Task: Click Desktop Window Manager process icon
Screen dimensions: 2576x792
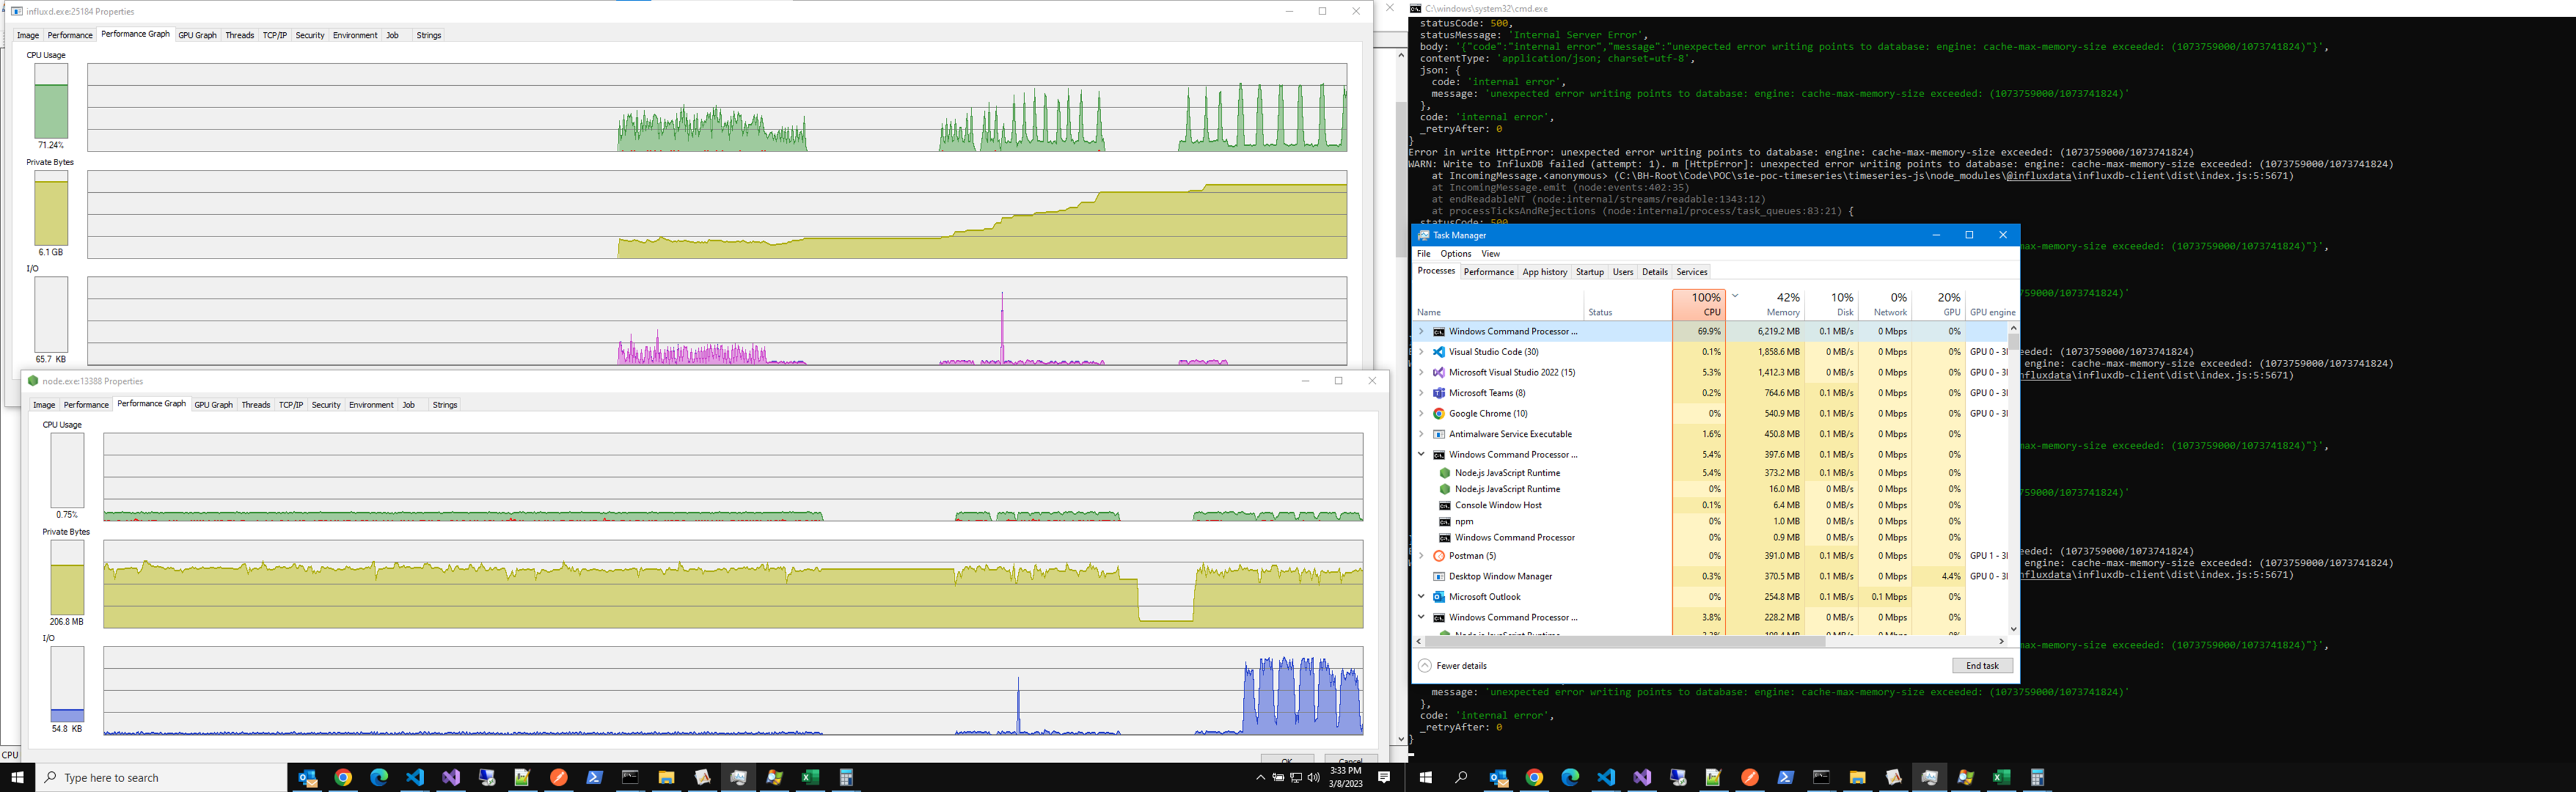Action: pyautogui.click(x=1439, y=576)
